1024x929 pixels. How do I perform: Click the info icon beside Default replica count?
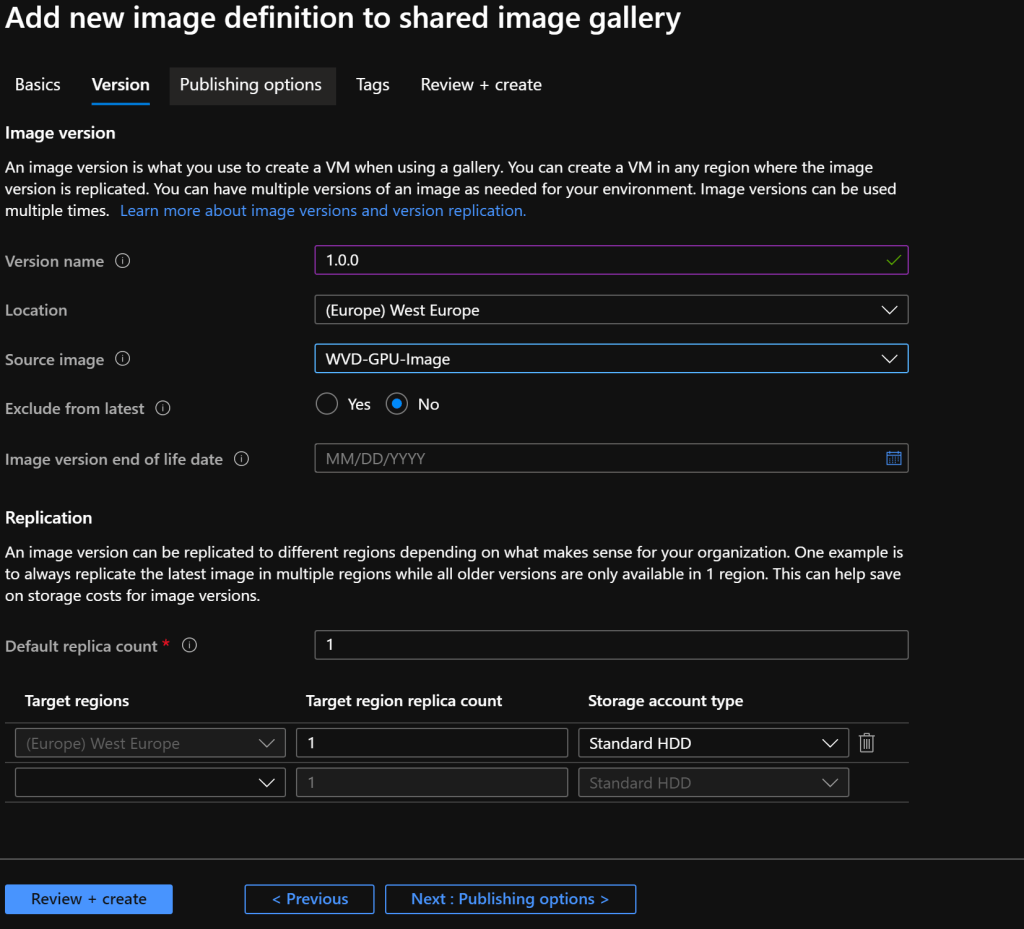click(x=189, y=646)
